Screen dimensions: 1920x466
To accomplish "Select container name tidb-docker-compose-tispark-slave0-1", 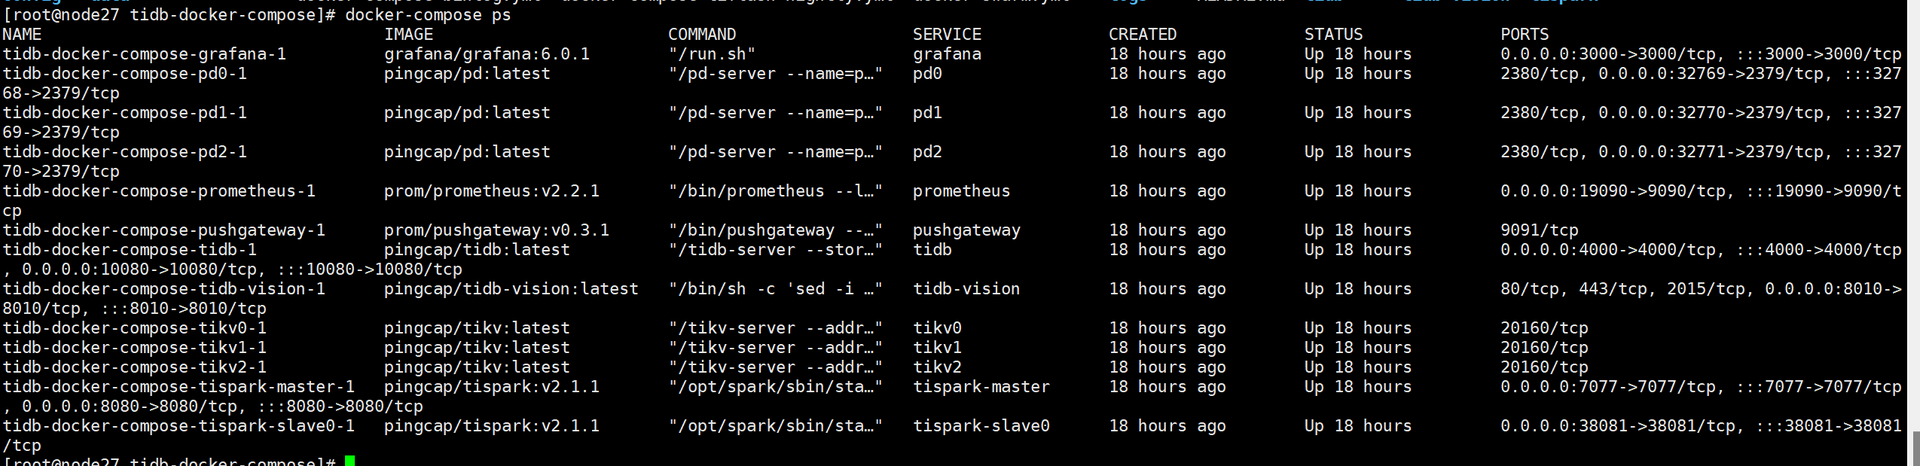I will tap(179, 426).
